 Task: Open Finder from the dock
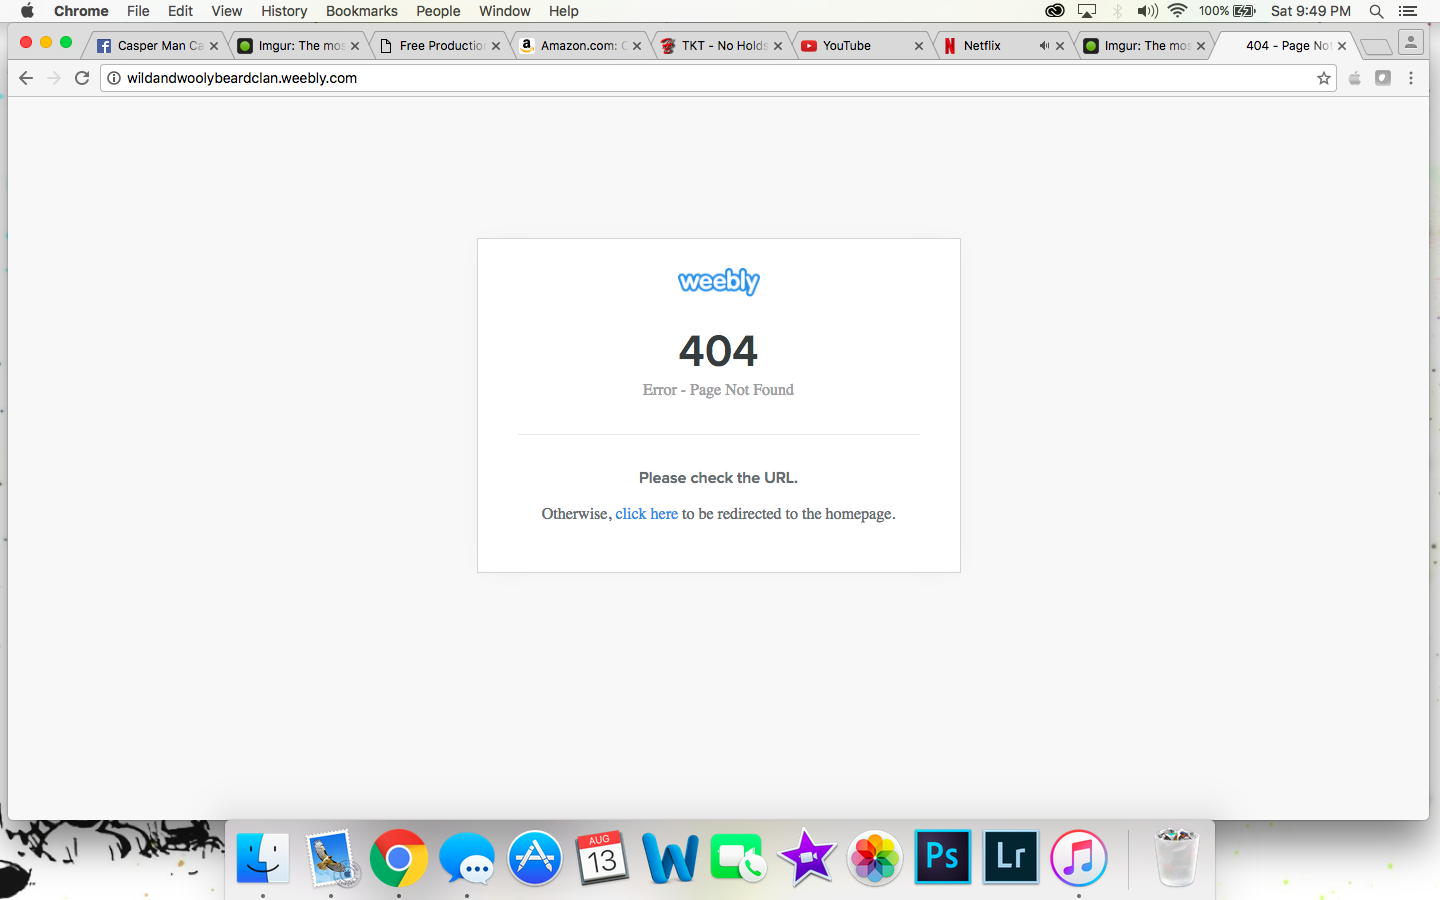click(x=263, y=858)
